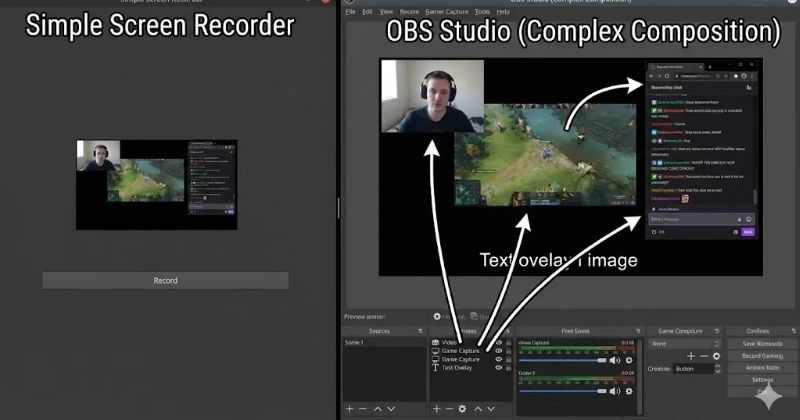The height and width of the screenshot is (420, 800).
Task: Click the game footage in OBS preview
Action: coord(545,155)
